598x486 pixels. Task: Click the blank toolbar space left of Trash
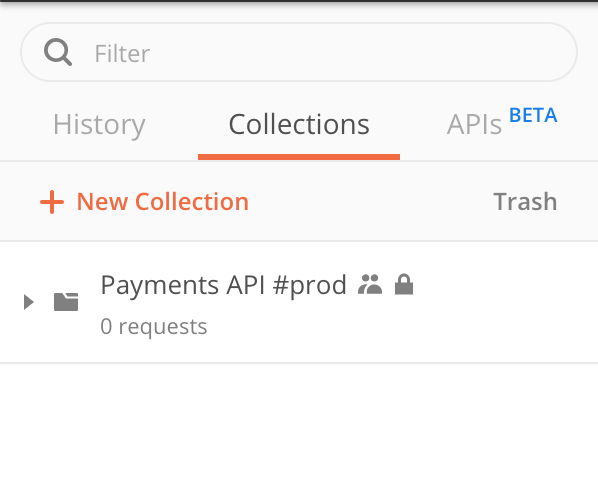point(371,201)
